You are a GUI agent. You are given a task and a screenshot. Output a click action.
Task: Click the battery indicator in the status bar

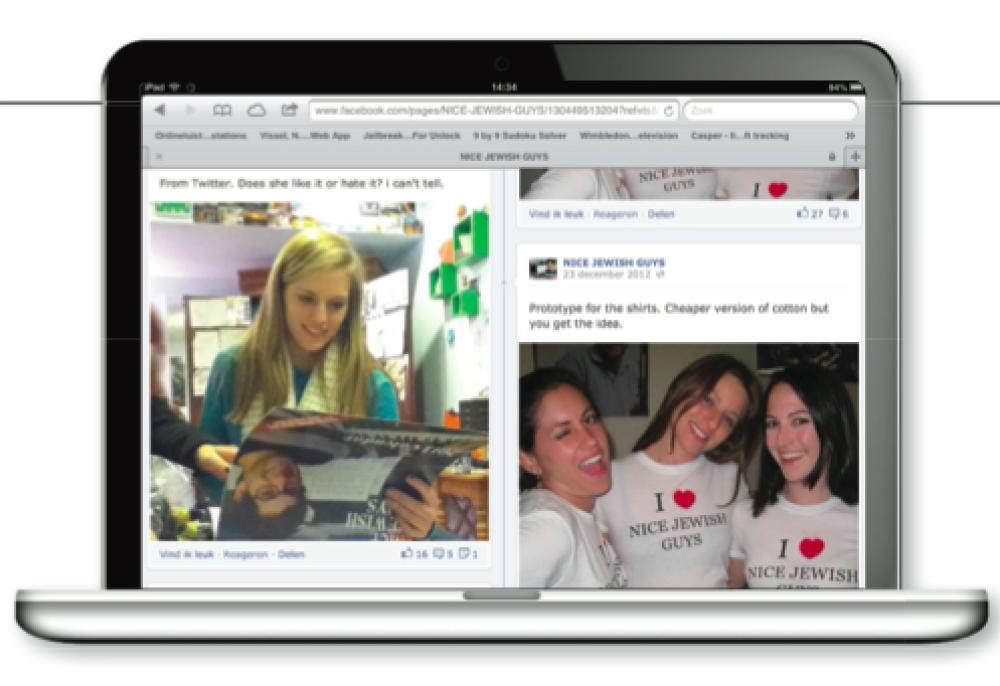(857, 87)
